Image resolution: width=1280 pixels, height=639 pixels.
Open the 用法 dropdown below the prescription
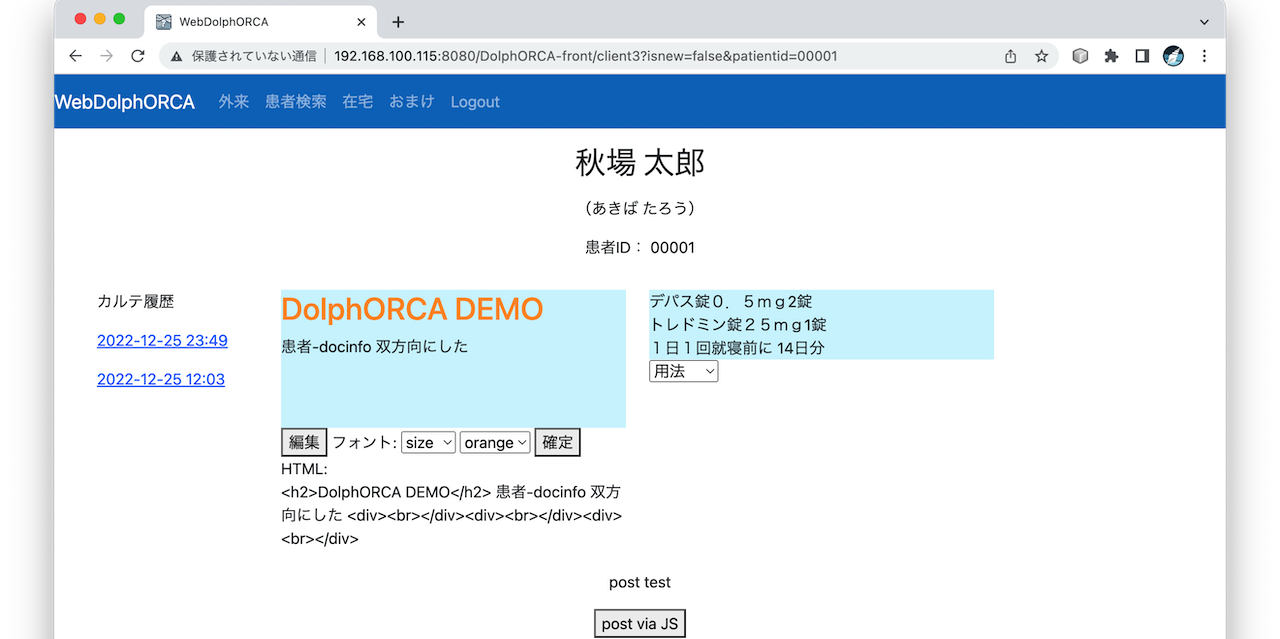[x=683, y=370]
